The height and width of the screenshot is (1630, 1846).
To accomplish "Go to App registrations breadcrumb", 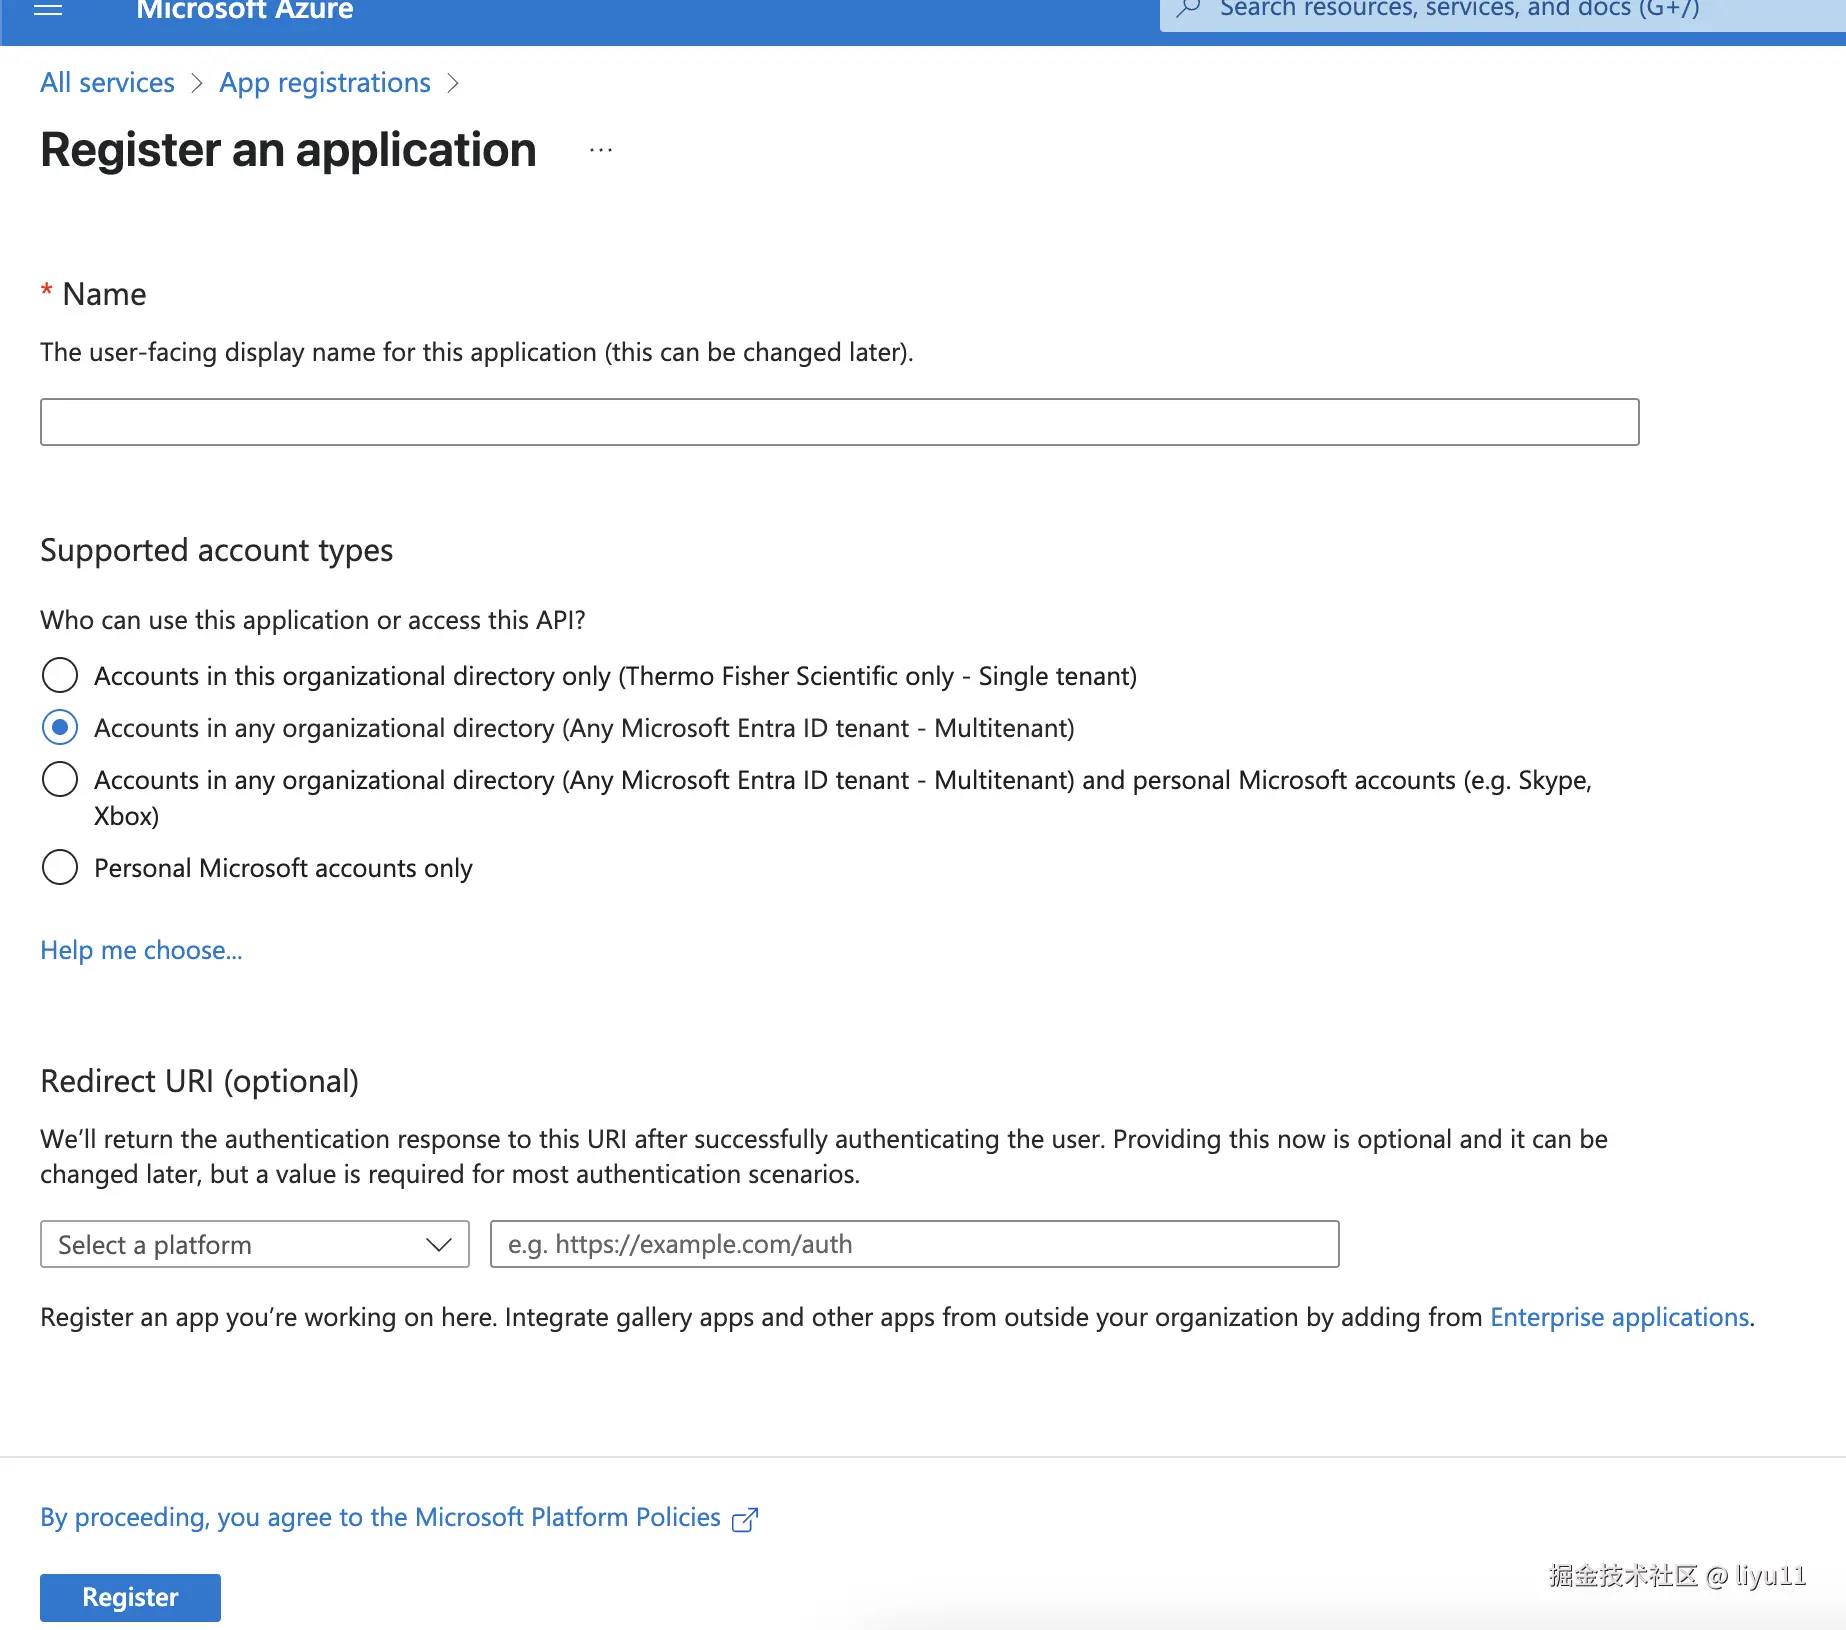I will (325, 83).
